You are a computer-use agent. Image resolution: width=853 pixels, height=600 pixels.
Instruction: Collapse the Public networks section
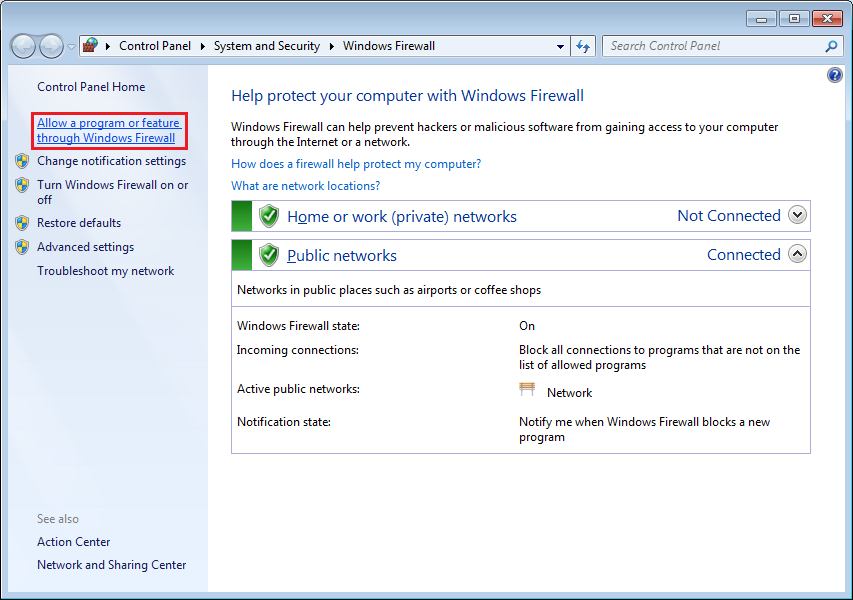point(797,253)
